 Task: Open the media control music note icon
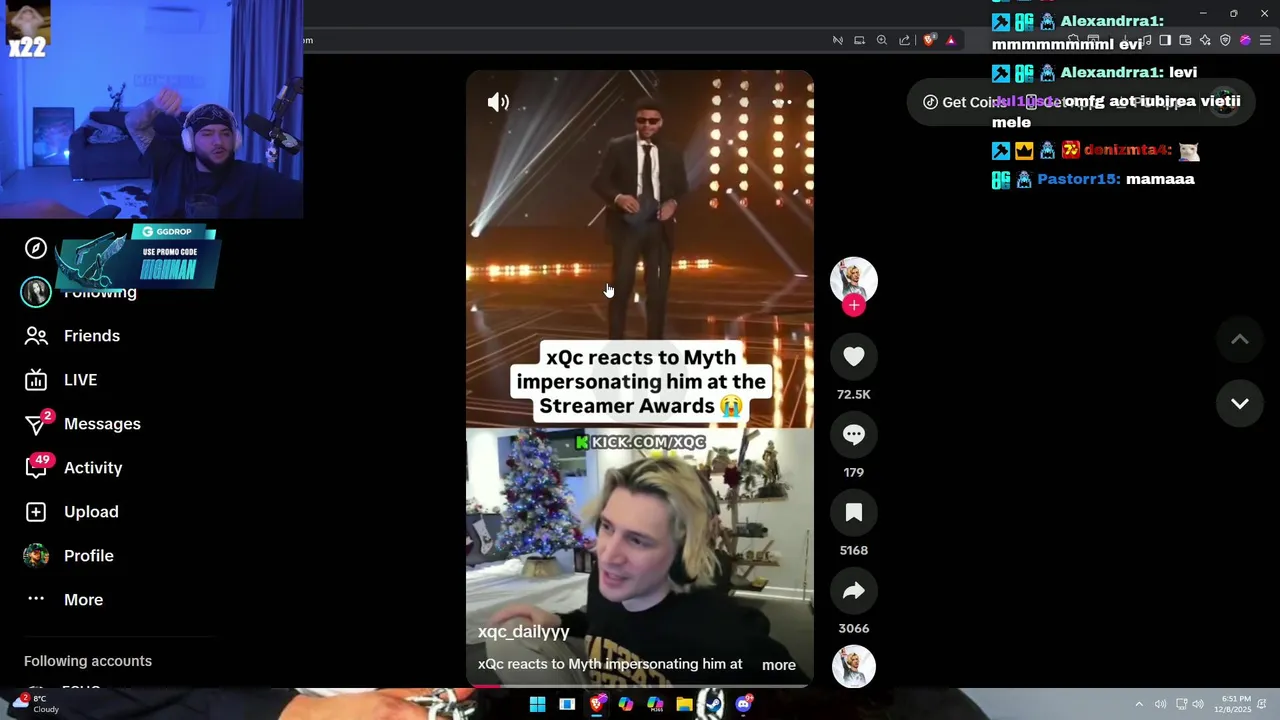1146,40
